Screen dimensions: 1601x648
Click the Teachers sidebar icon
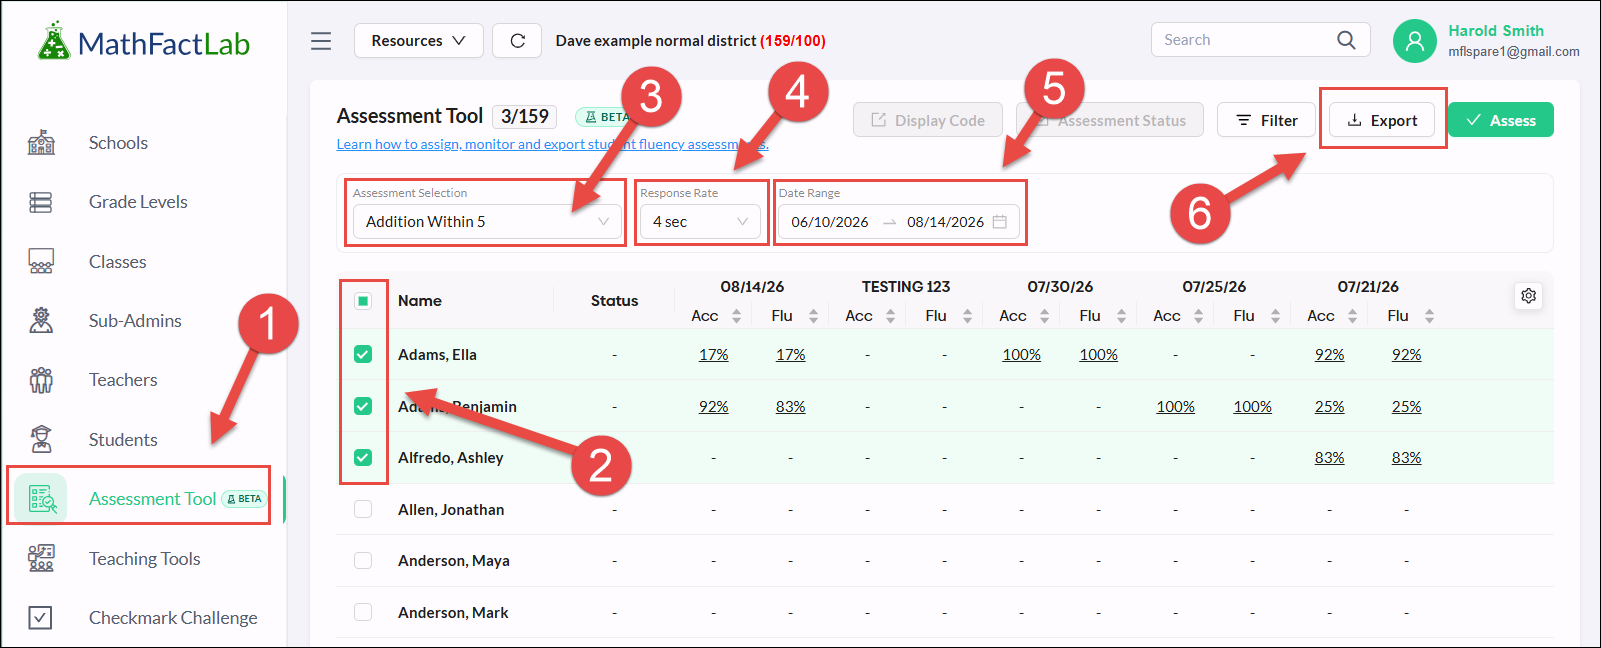(41, 380)
